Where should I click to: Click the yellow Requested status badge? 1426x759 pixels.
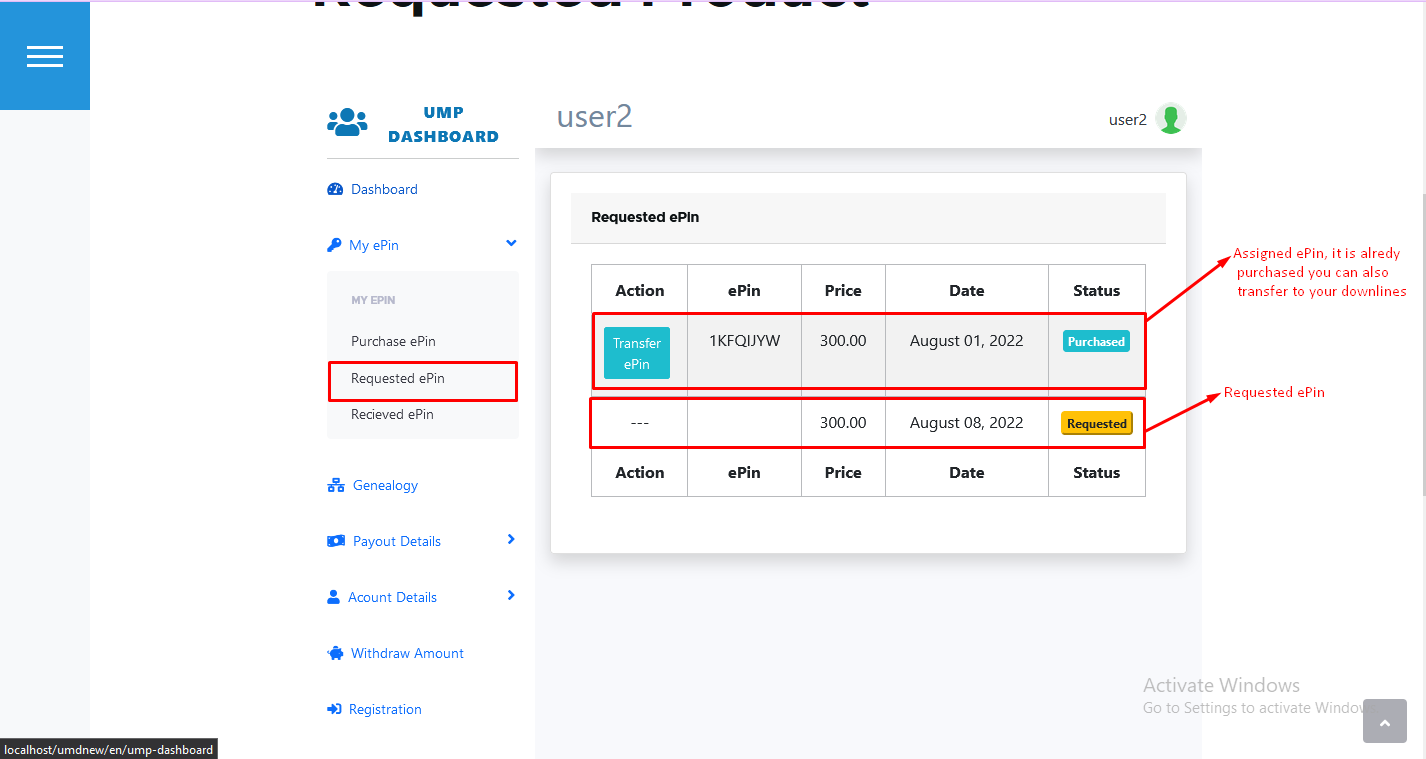[x=1096, y=424]
